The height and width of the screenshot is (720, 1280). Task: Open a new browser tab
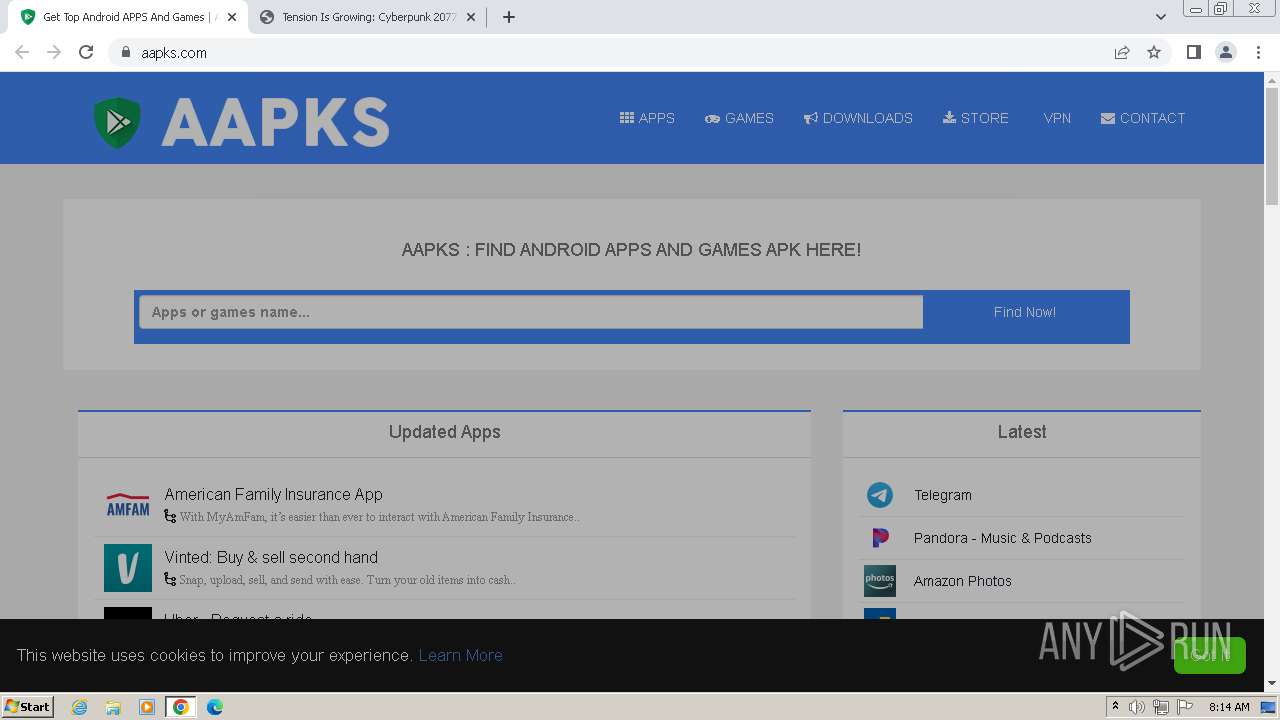point(509,17)
